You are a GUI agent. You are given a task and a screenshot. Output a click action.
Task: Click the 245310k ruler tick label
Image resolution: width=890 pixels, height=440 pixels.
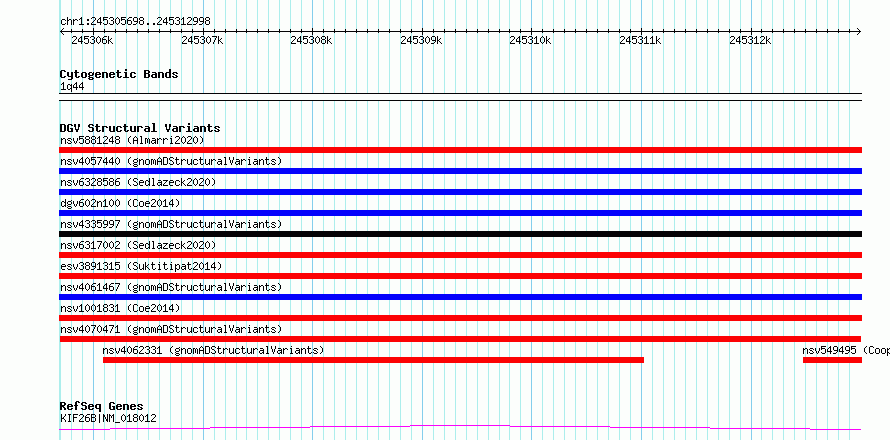tap(530, 40)
